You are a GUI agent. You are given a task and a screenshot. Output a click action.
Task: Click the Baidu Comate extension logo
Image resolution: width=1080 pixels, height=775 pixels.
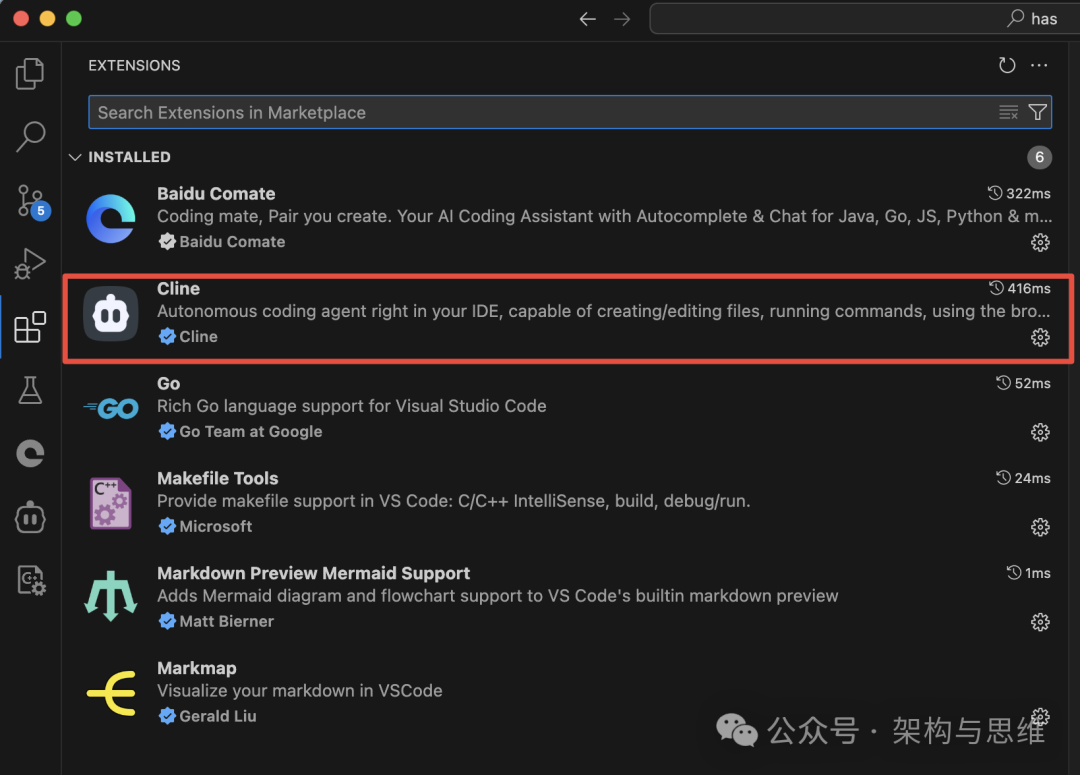point(111,219)
